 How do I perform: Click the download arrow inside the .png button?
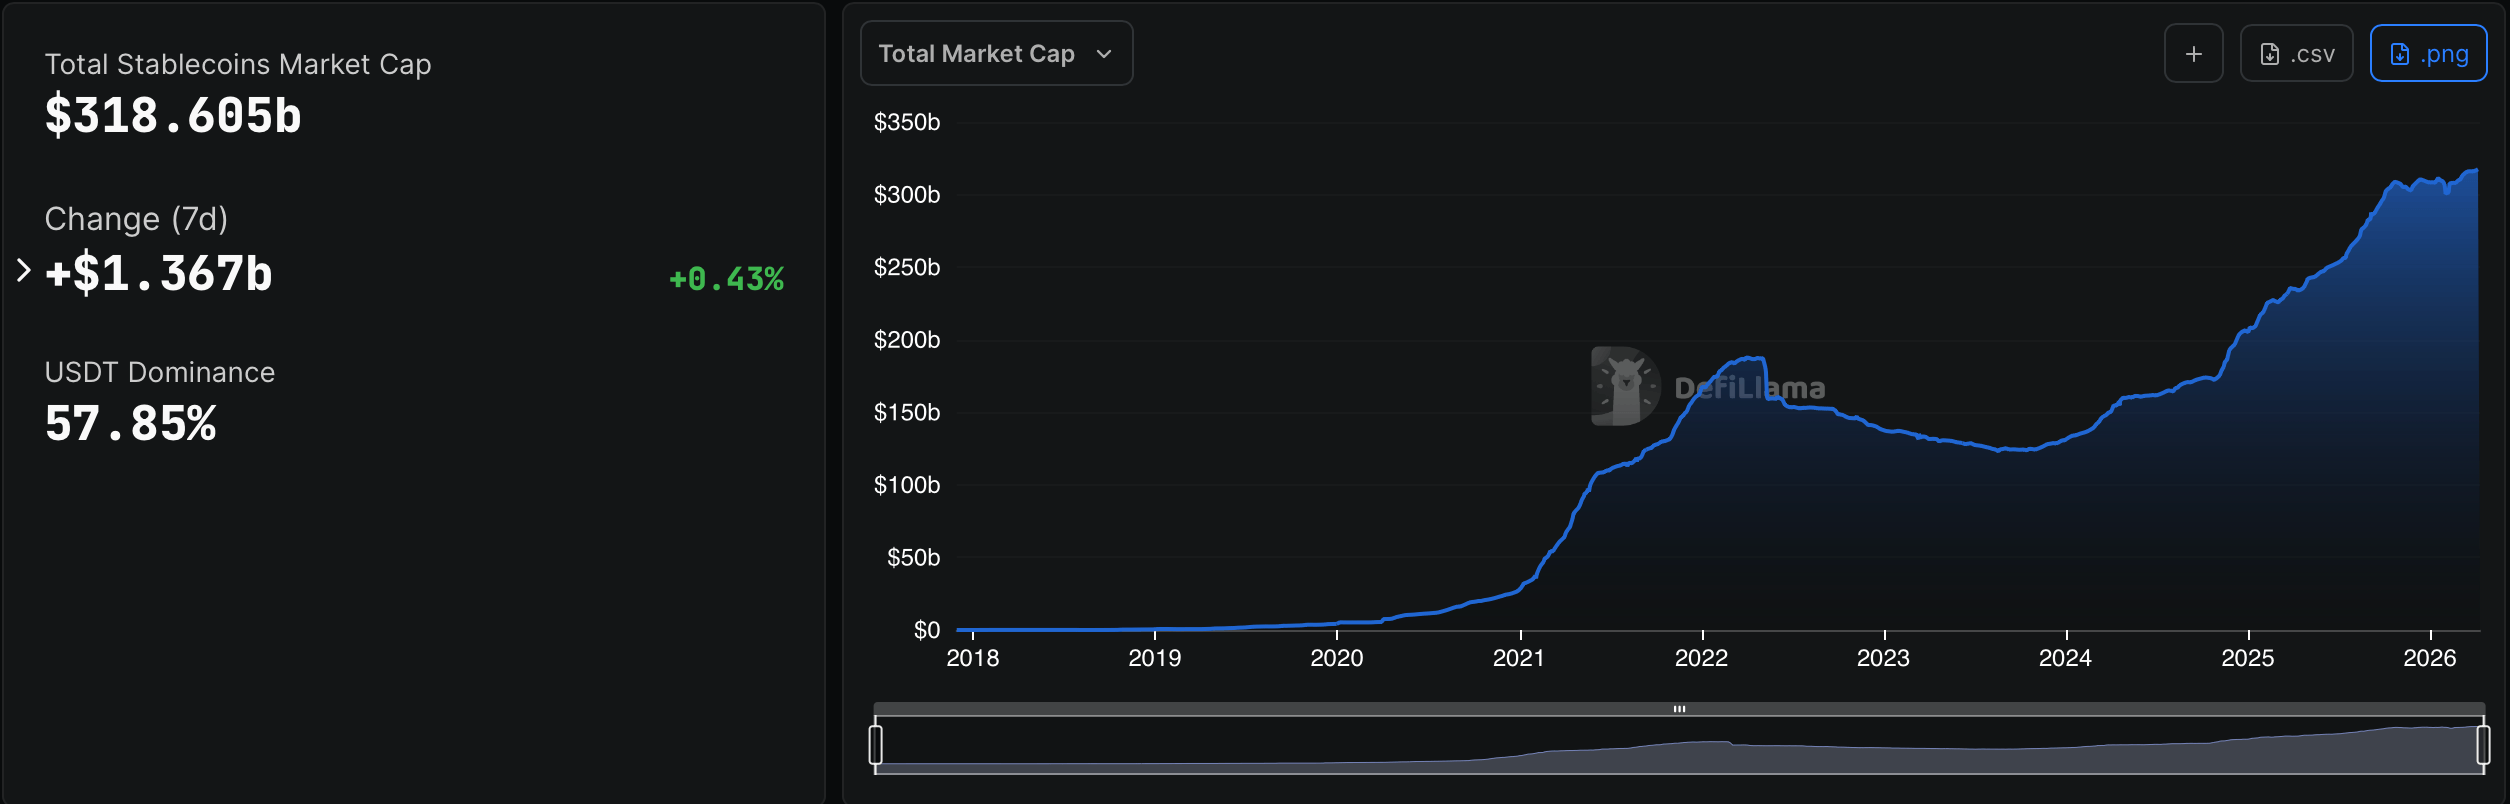coord(2401,54)
